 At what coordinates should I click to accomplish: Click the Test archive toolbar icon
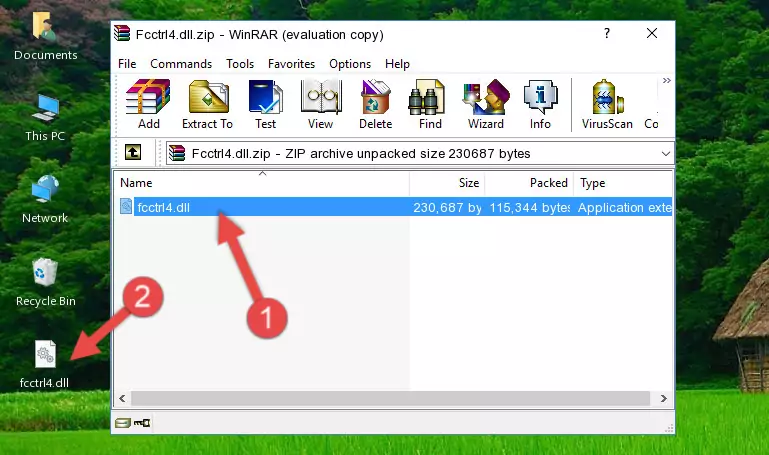point(265,104)
